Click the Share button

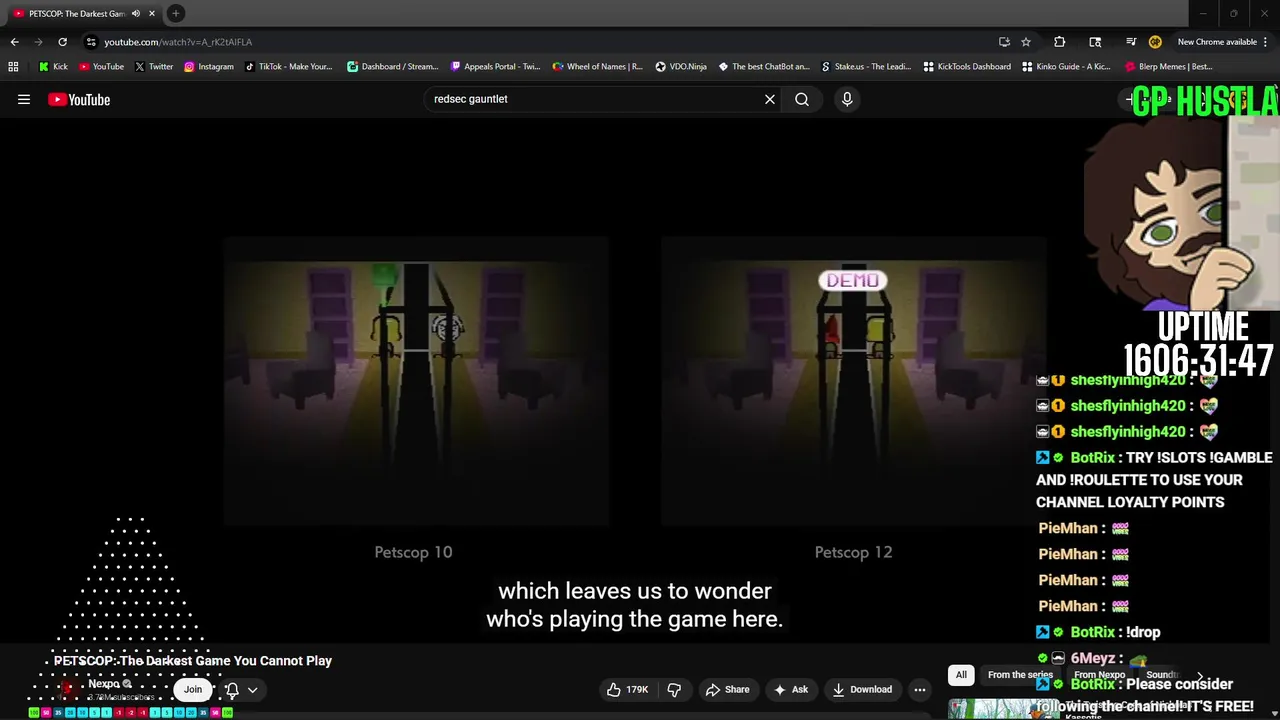tap(727, 689)
